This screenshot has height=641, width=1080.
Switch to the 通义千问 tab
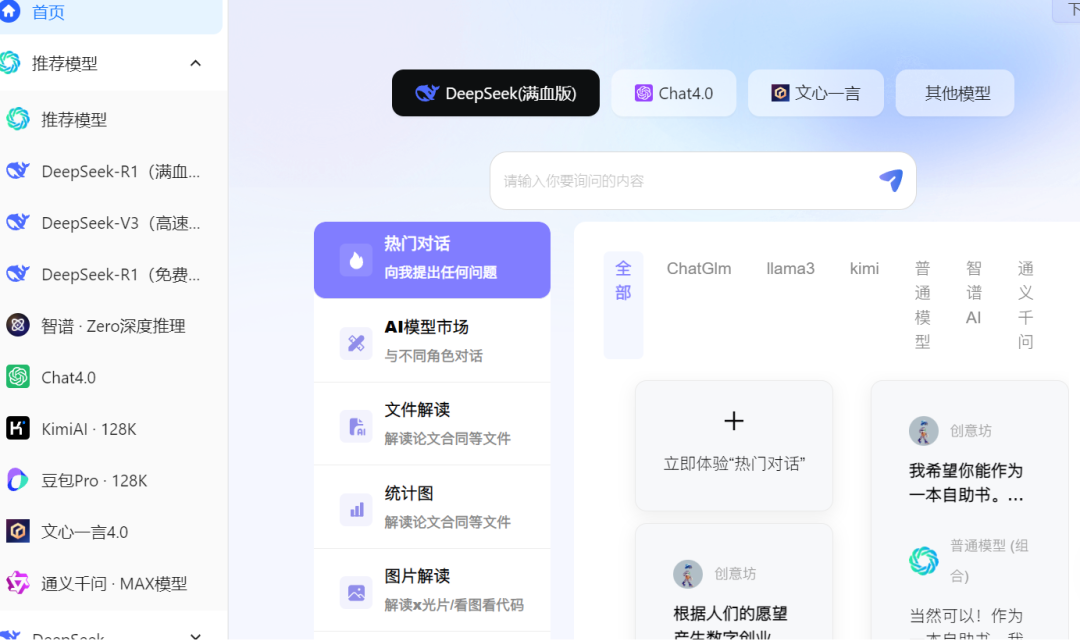tap(1026, 305)
